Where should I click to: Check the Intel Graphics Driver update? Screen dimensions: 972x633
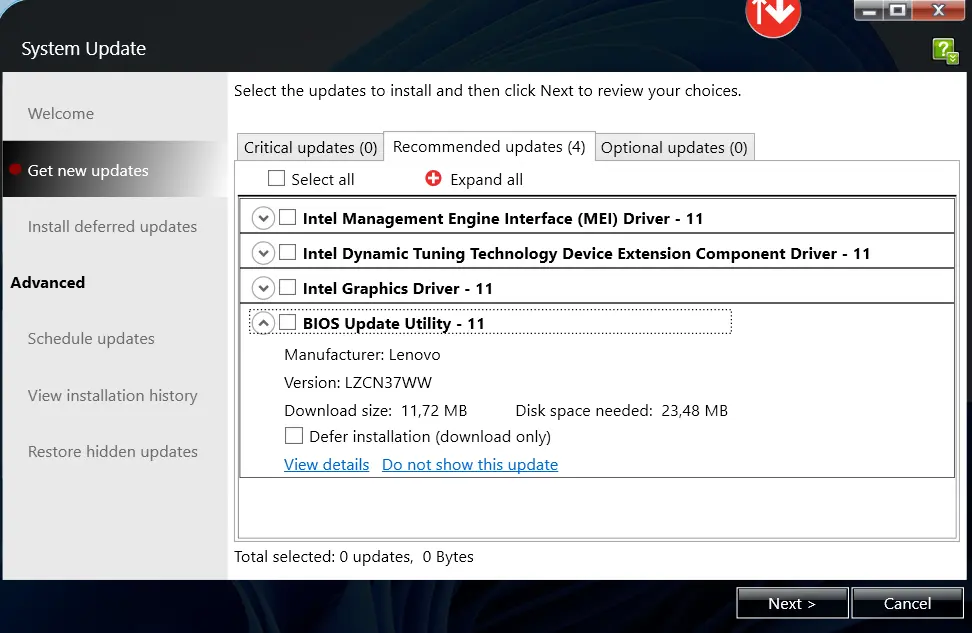288,287
